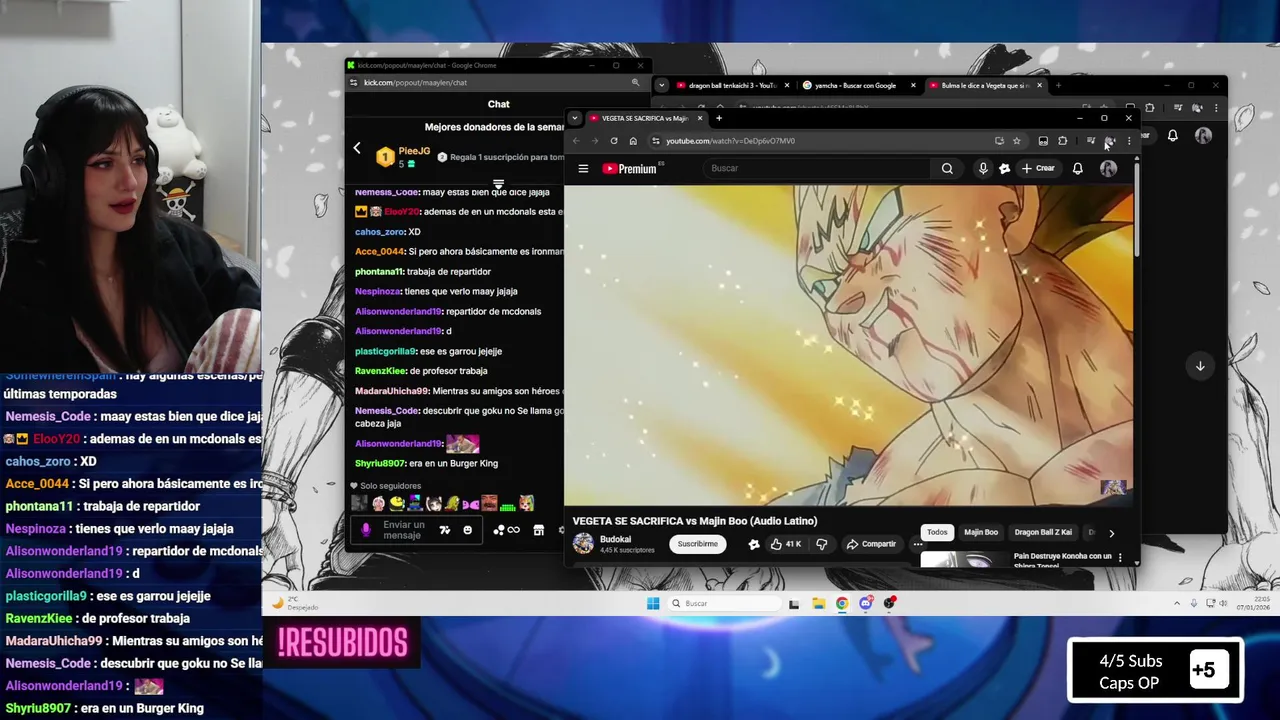Click the Suscribirme button
Image resolution: width=1280 pixels, height=720 pixels.
[697, 544]
